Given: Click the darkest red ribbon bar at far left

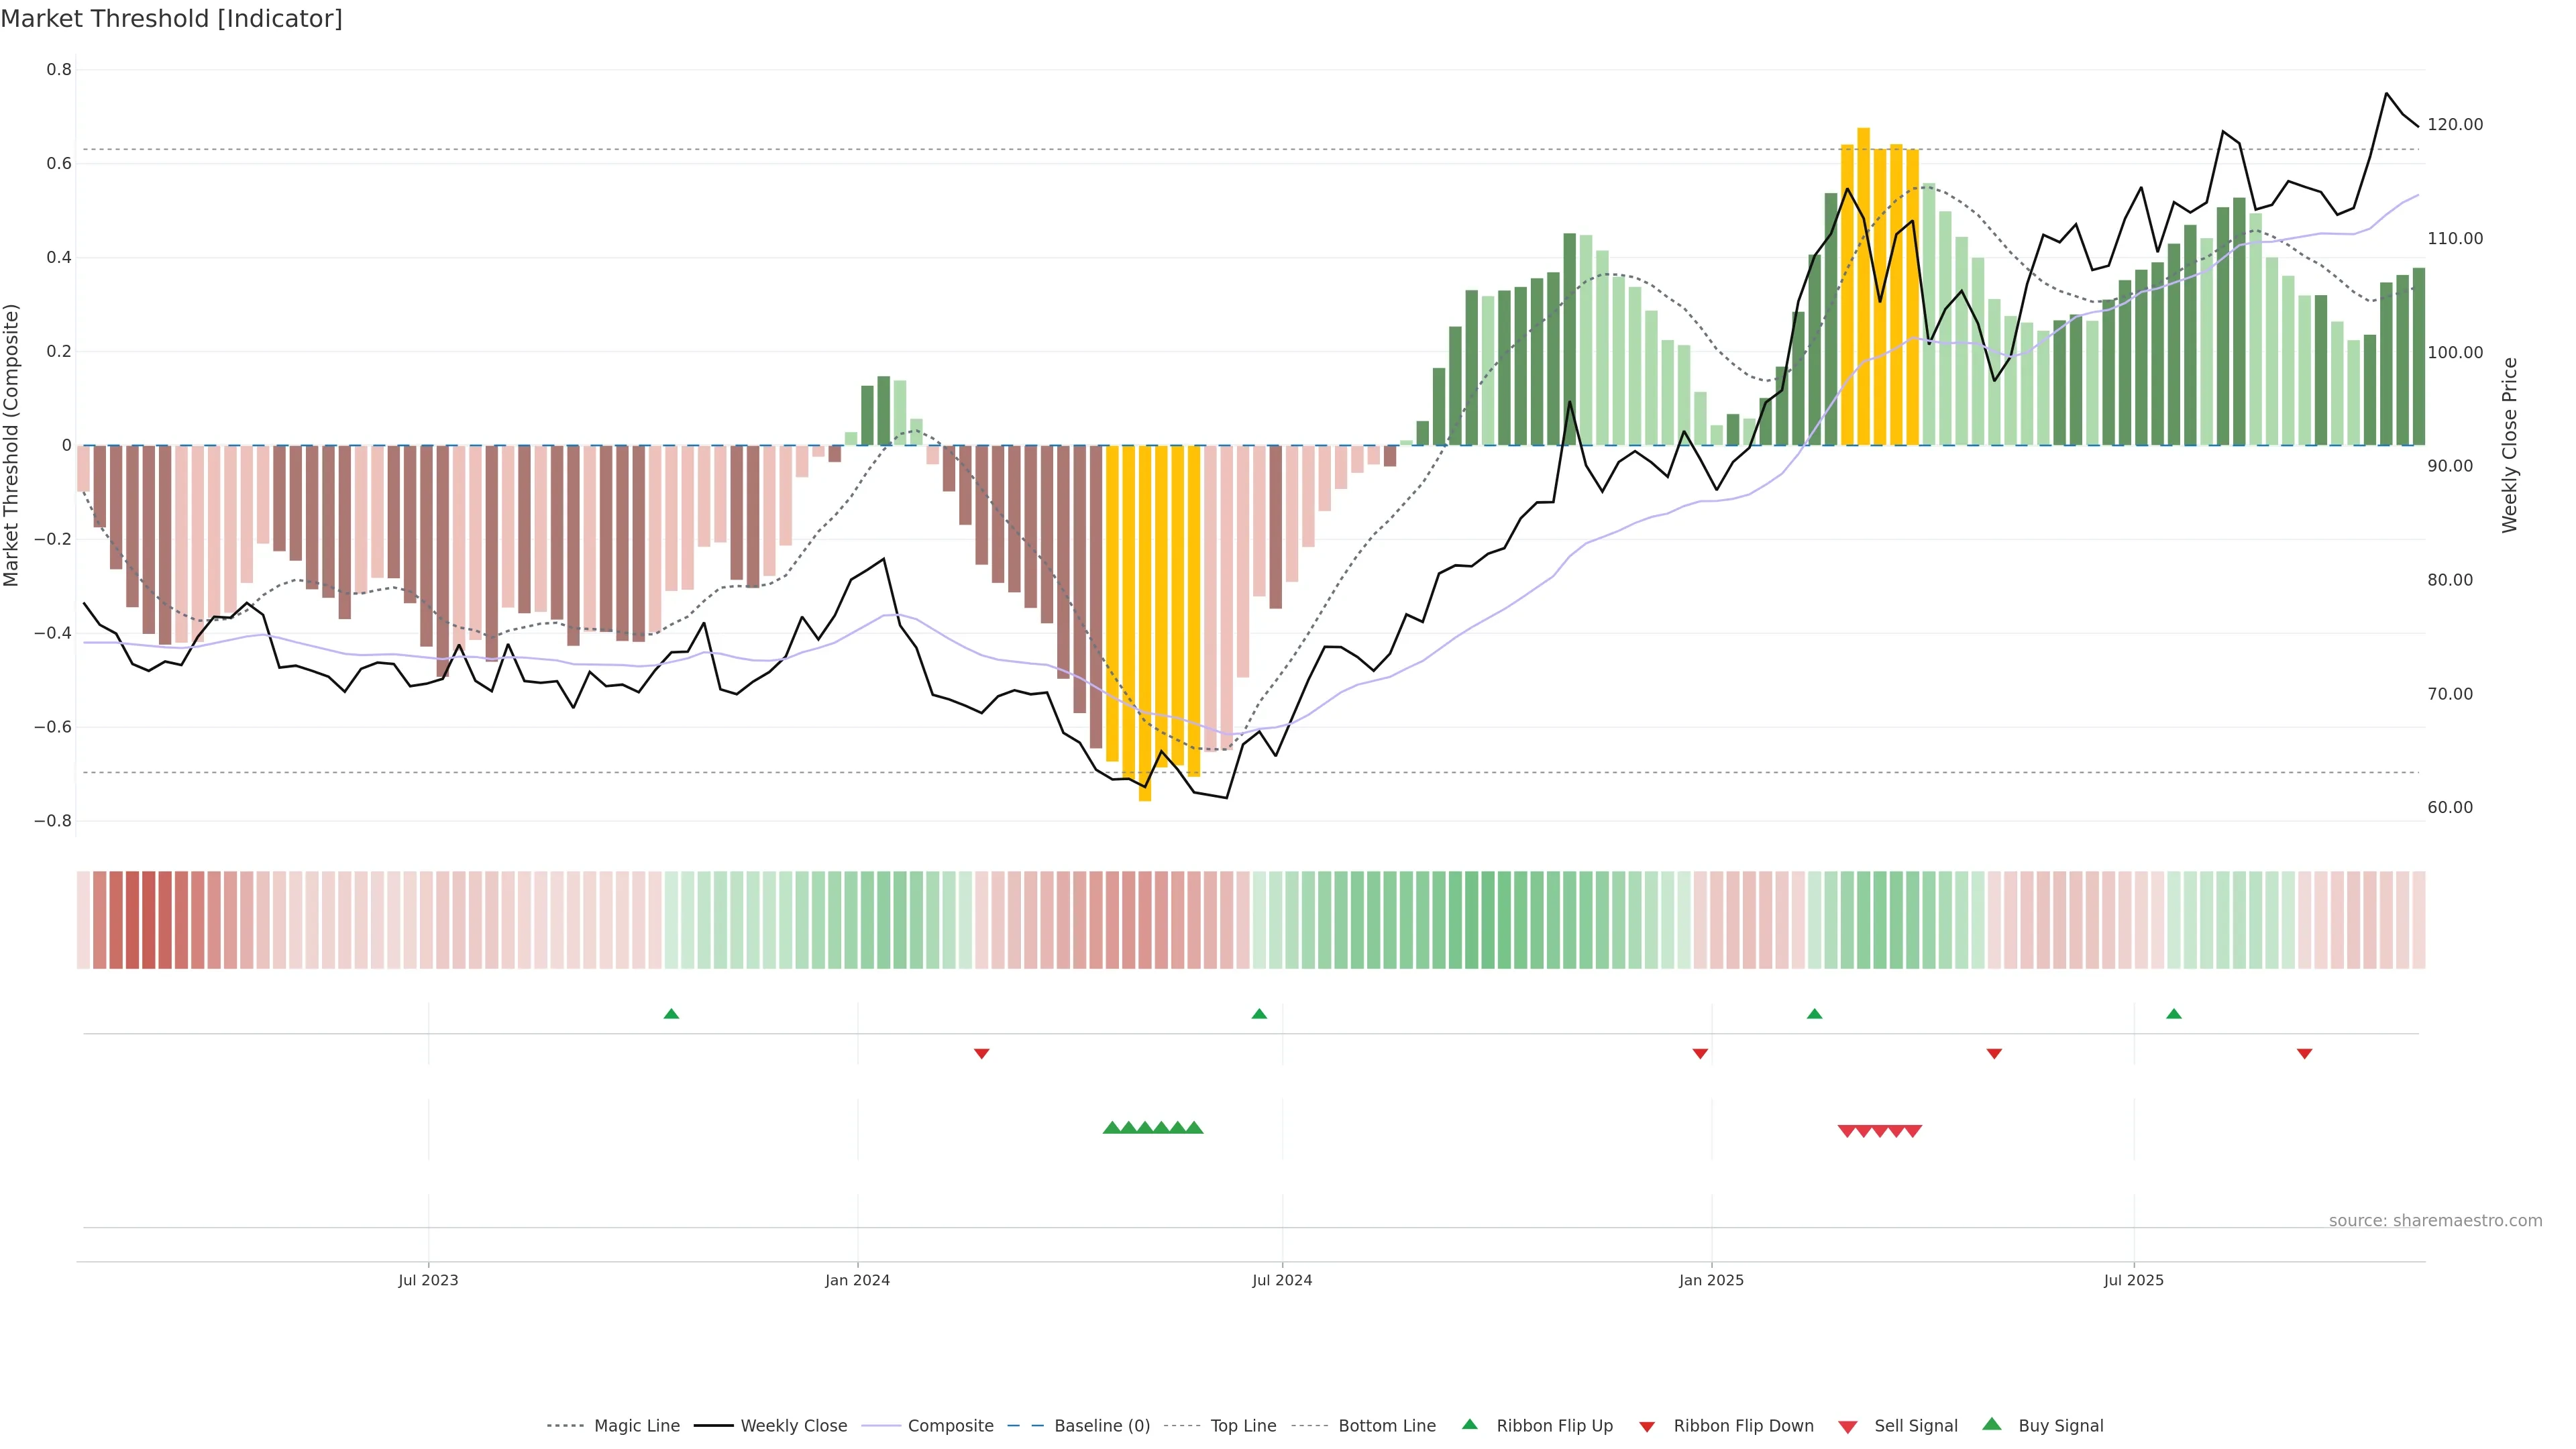Looking at the screenshot, I should click(x=148, y=919).
